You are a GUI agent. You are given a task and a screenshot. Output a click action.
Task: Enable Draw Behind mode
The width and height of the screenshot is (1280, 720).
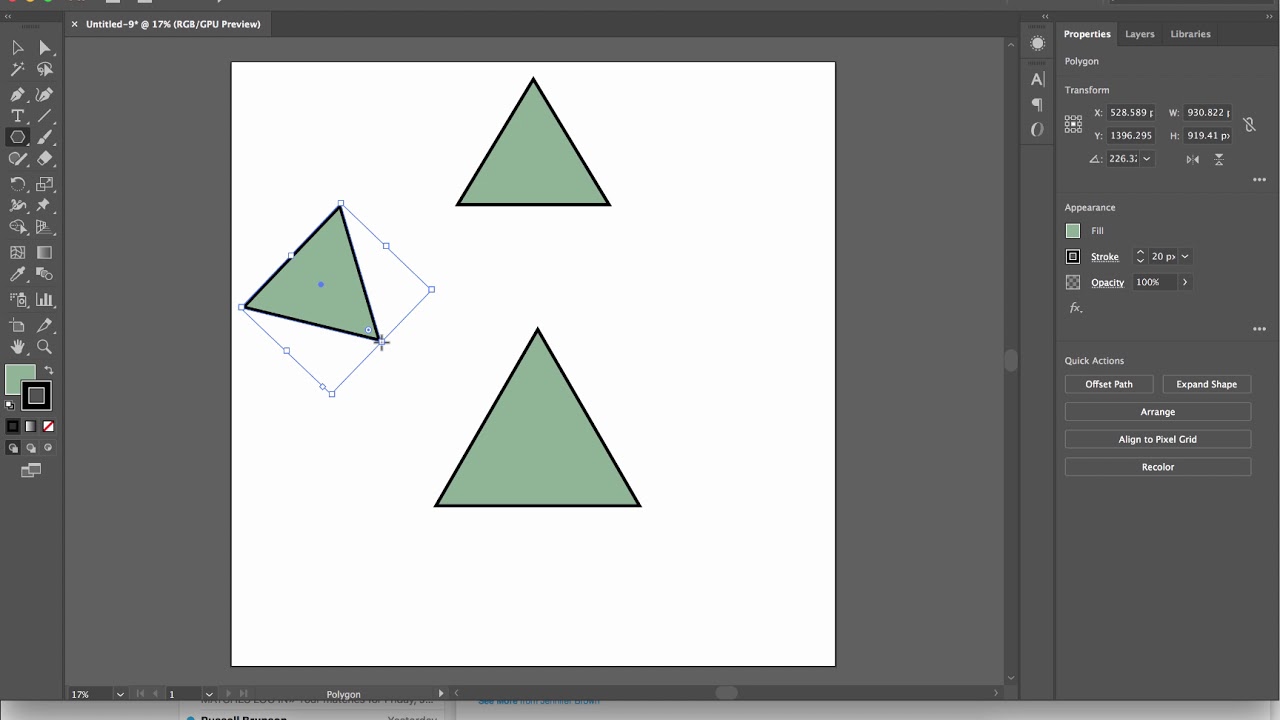30,448
